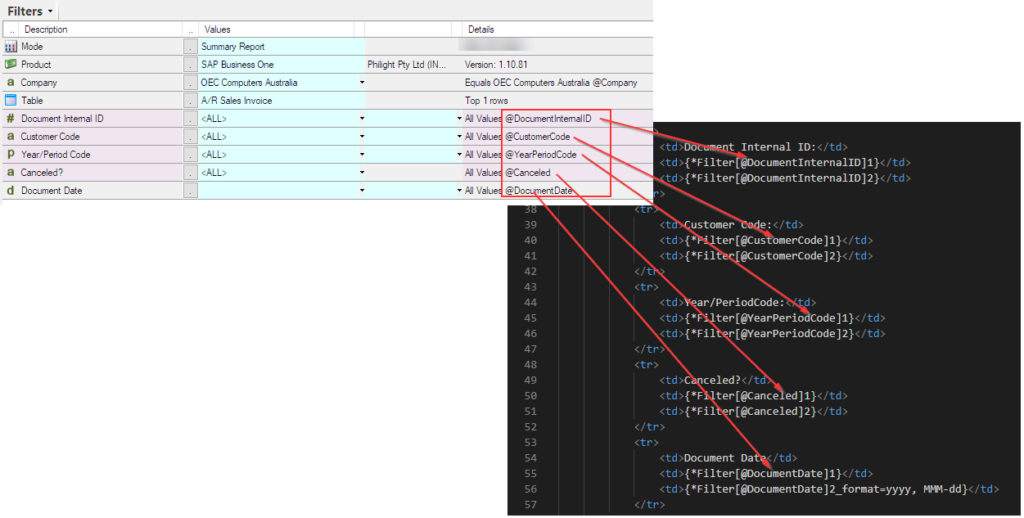
Task: Click the 'Year/Period Code' description label
Action: [x=56, y=154]
